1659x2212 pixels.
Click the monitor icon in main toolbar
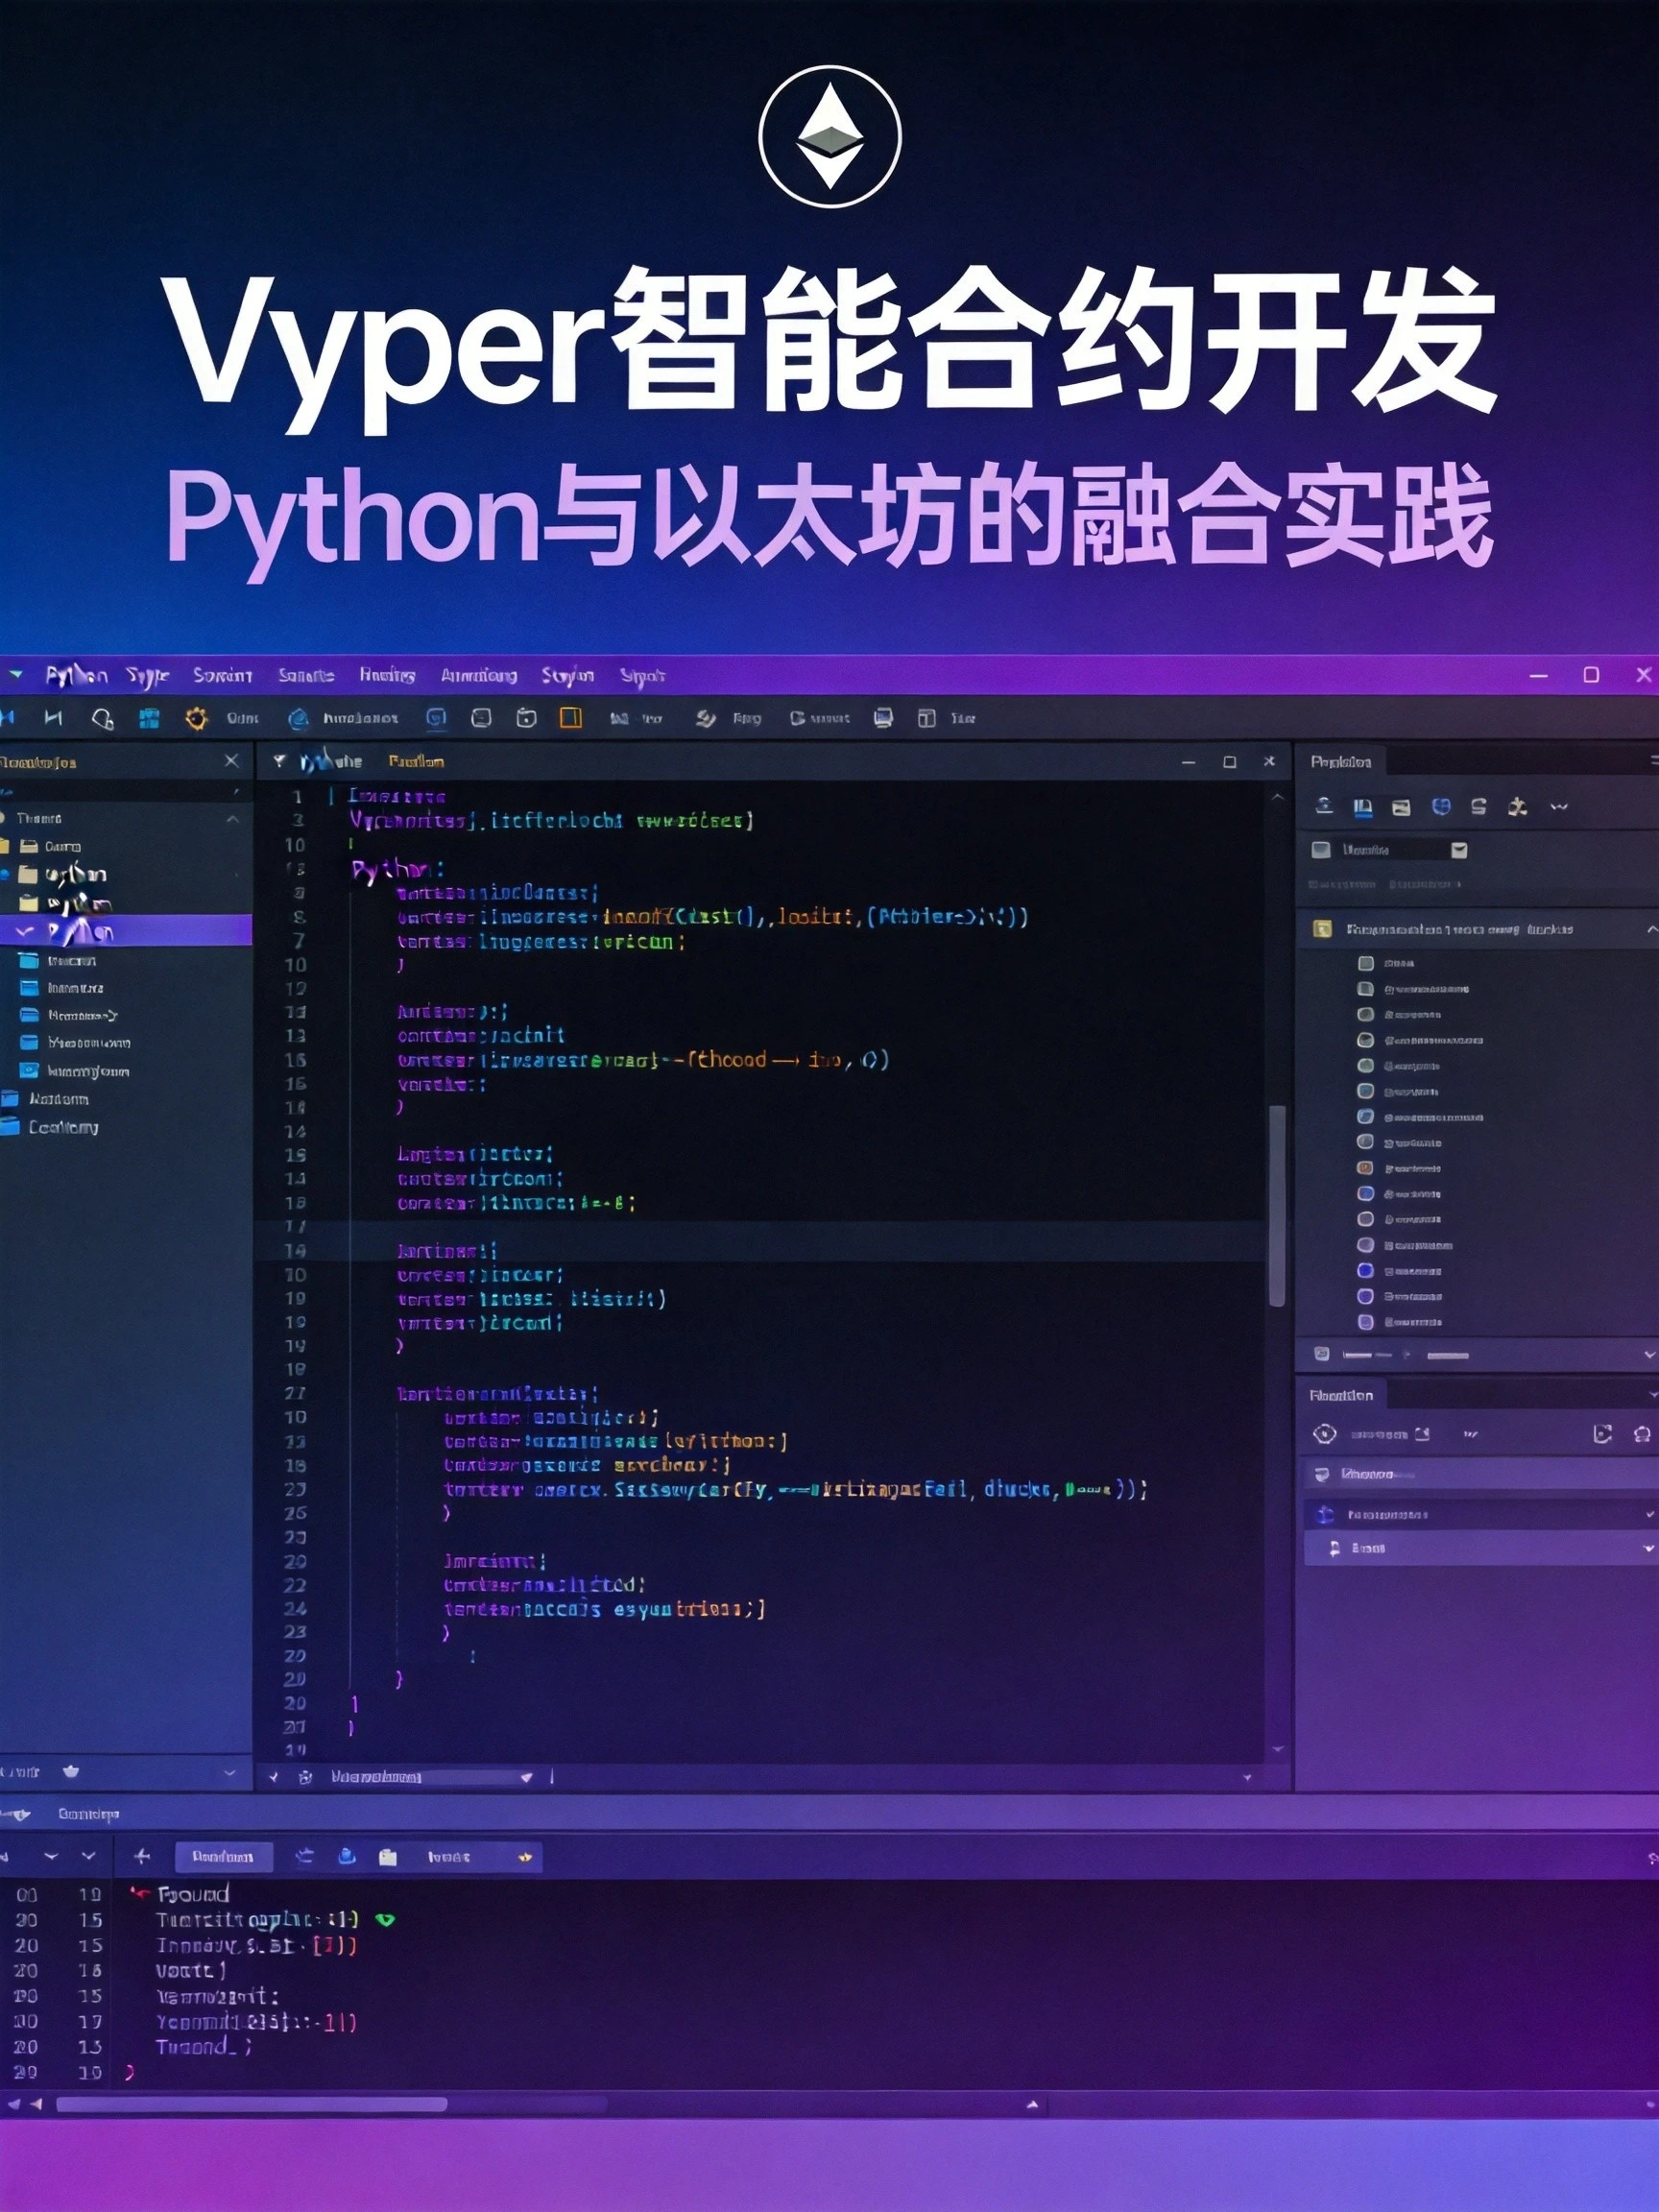(x=883, y=717)
